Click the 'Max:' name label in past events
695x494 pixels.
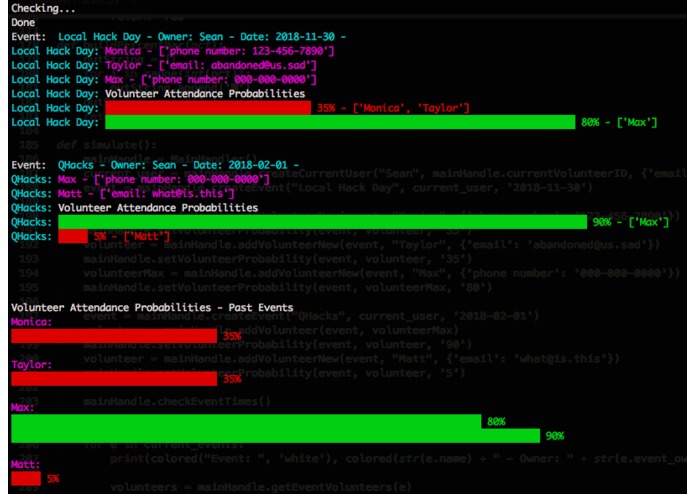23,407
